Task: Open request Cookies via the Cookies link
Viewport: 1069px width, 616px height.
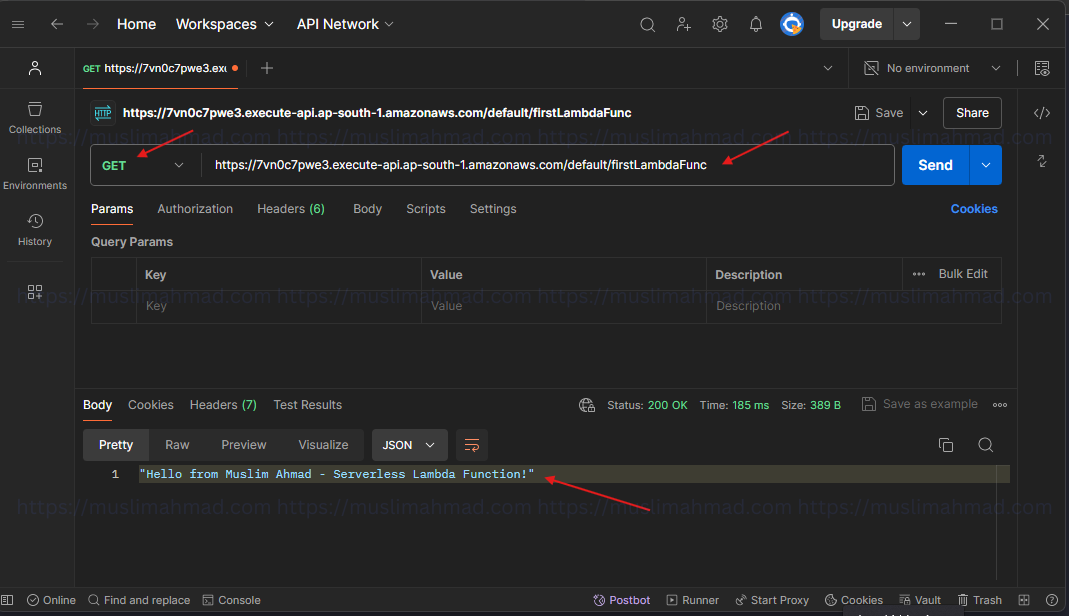Action: click(x=974, y=208)
